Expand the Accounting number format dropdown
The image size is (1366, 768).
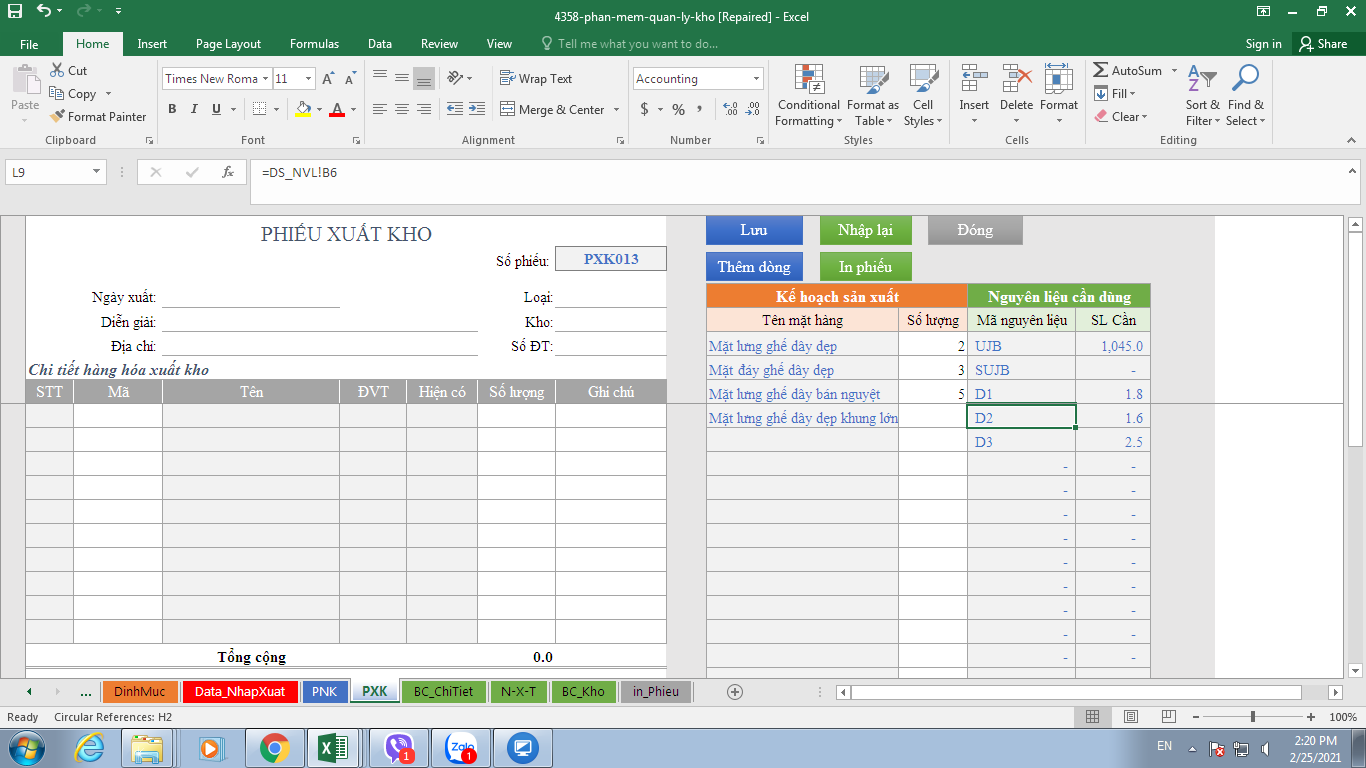[x=756, y=79]
